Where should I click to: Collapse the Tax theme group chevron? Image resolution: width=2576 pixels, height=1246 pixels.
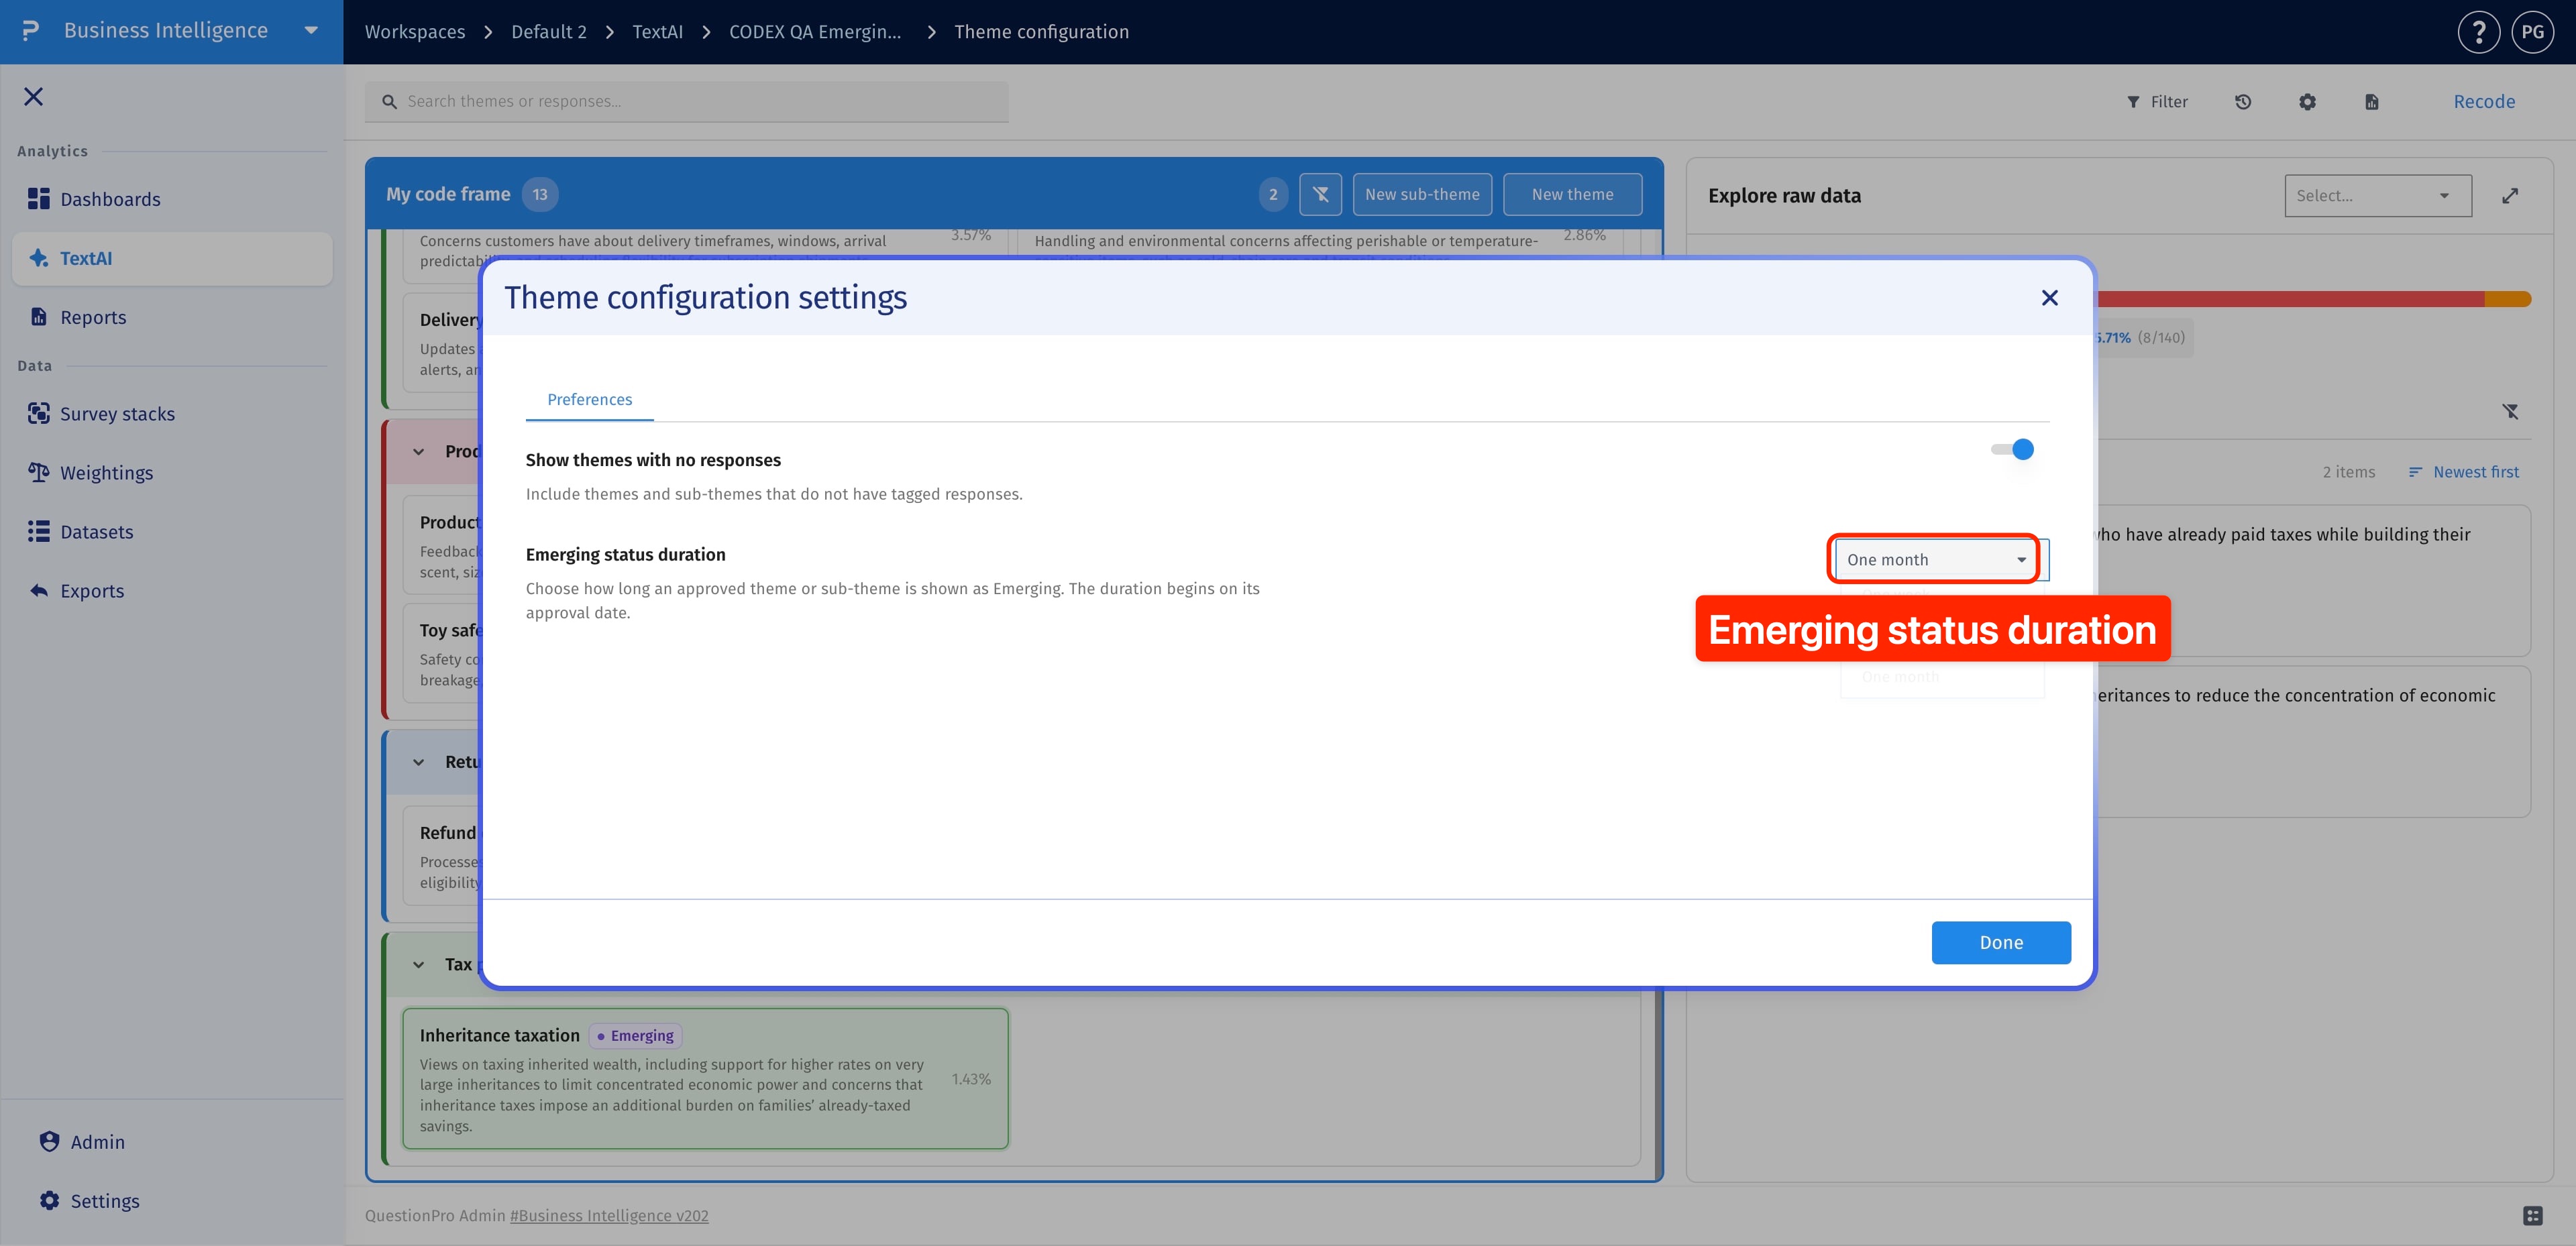[418, 965]
